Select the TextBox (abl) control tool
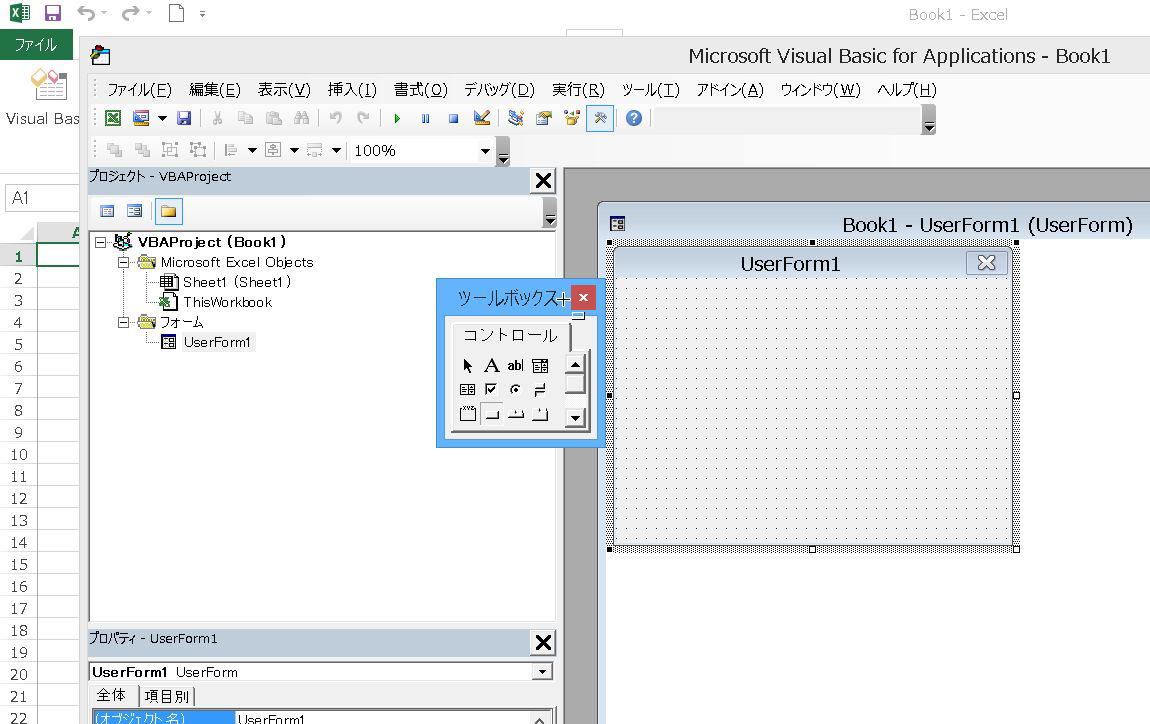 click(516, 366)
